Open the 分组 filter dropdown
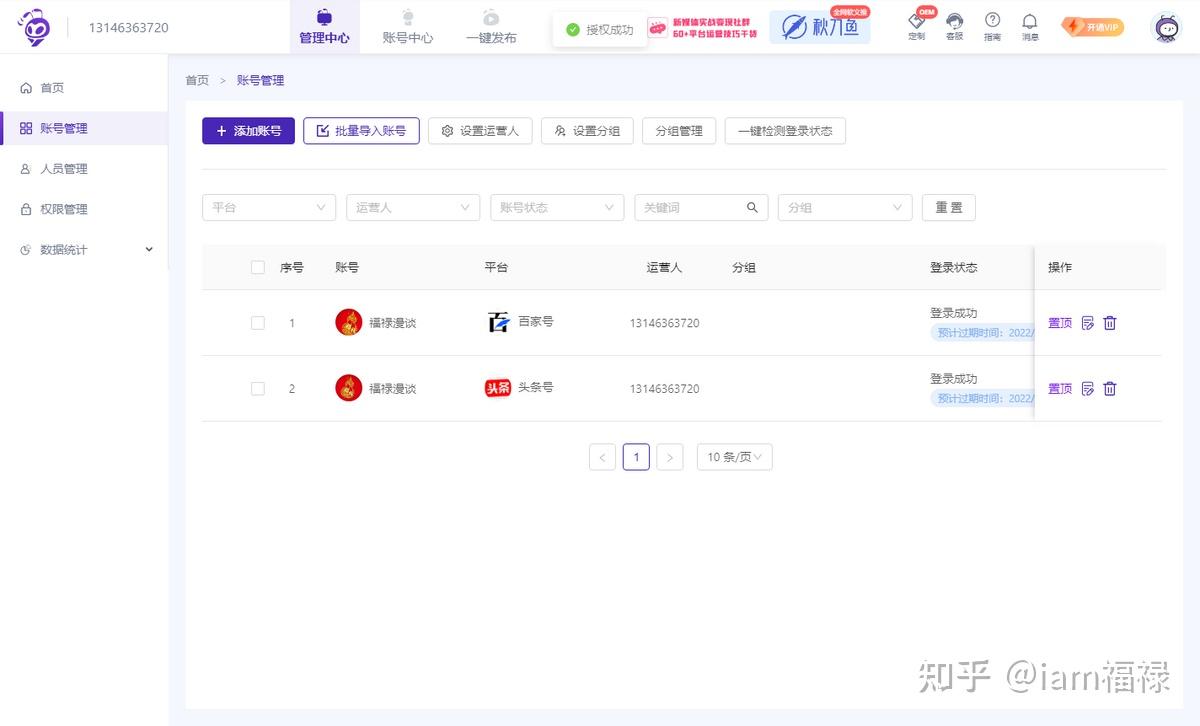The width and height of the screenshot is (1200, 726). point(845,207)
